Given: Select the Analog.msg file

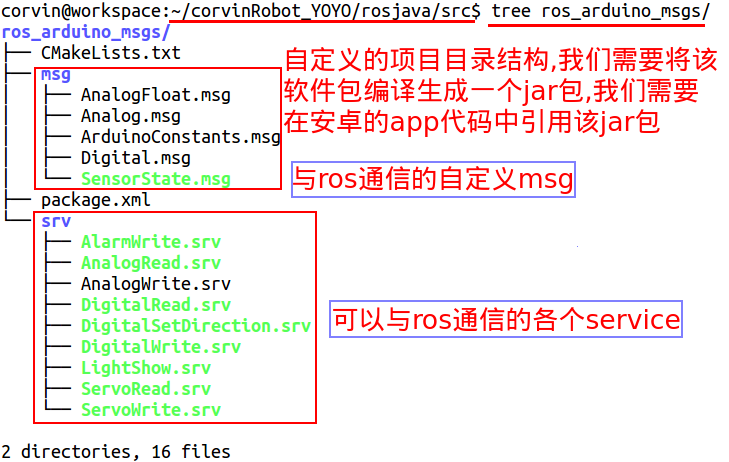Looking at the screenshot, I should tap(131, 116).
